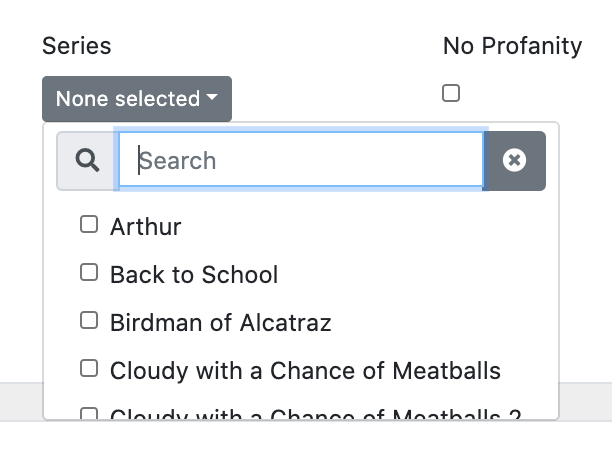Click the Series field label
The height and width of the screenshot is (454, 612).
(x=76, y=45)
